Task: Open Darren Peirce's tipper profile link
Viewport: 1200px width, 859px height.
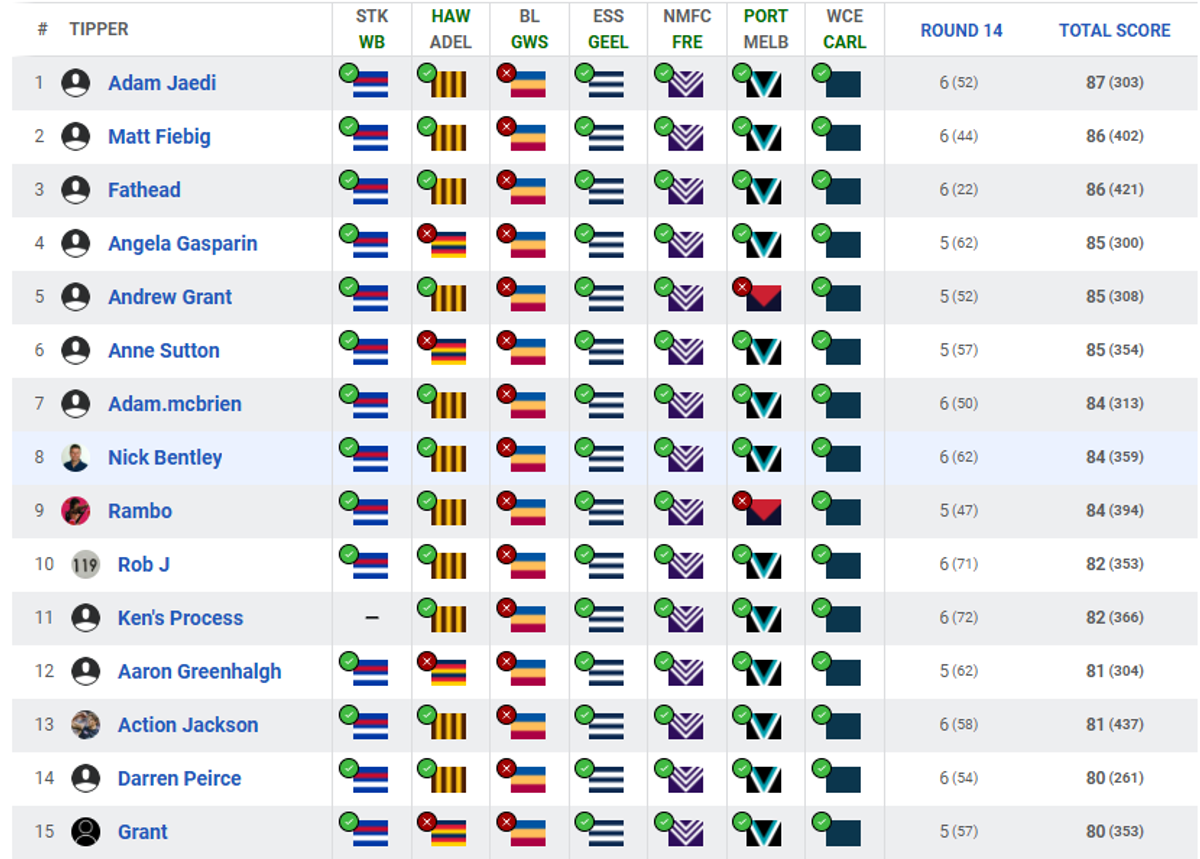Action: tap(179, 778)
